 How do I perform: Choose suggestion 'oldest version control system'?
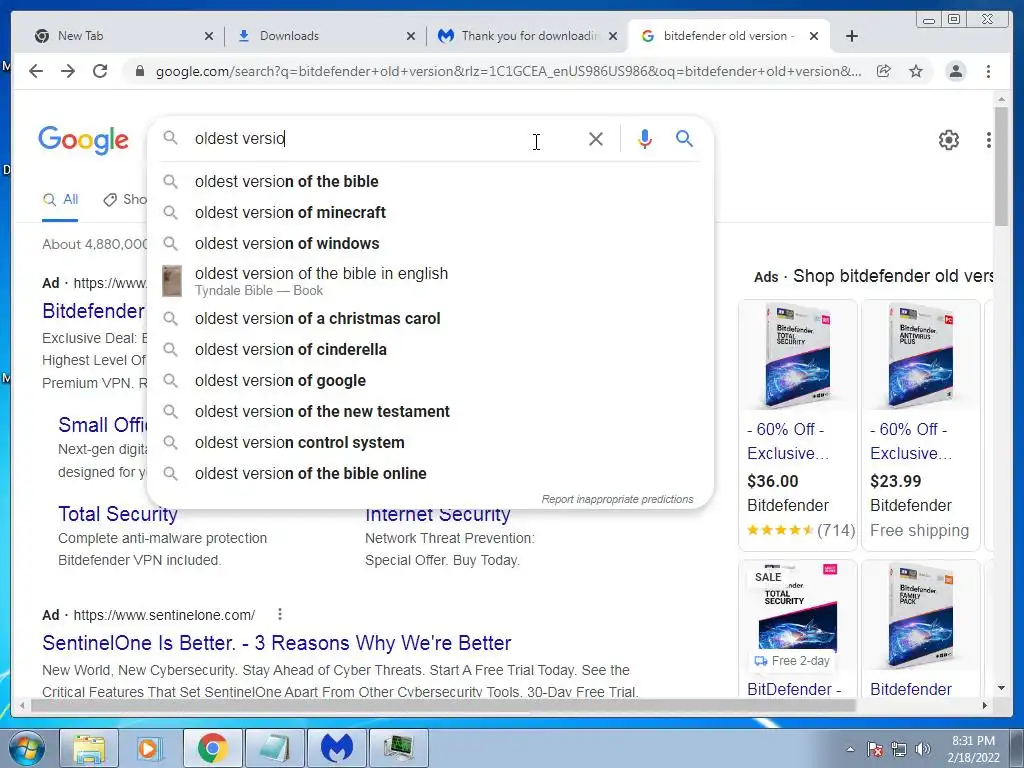coord(431,442)
